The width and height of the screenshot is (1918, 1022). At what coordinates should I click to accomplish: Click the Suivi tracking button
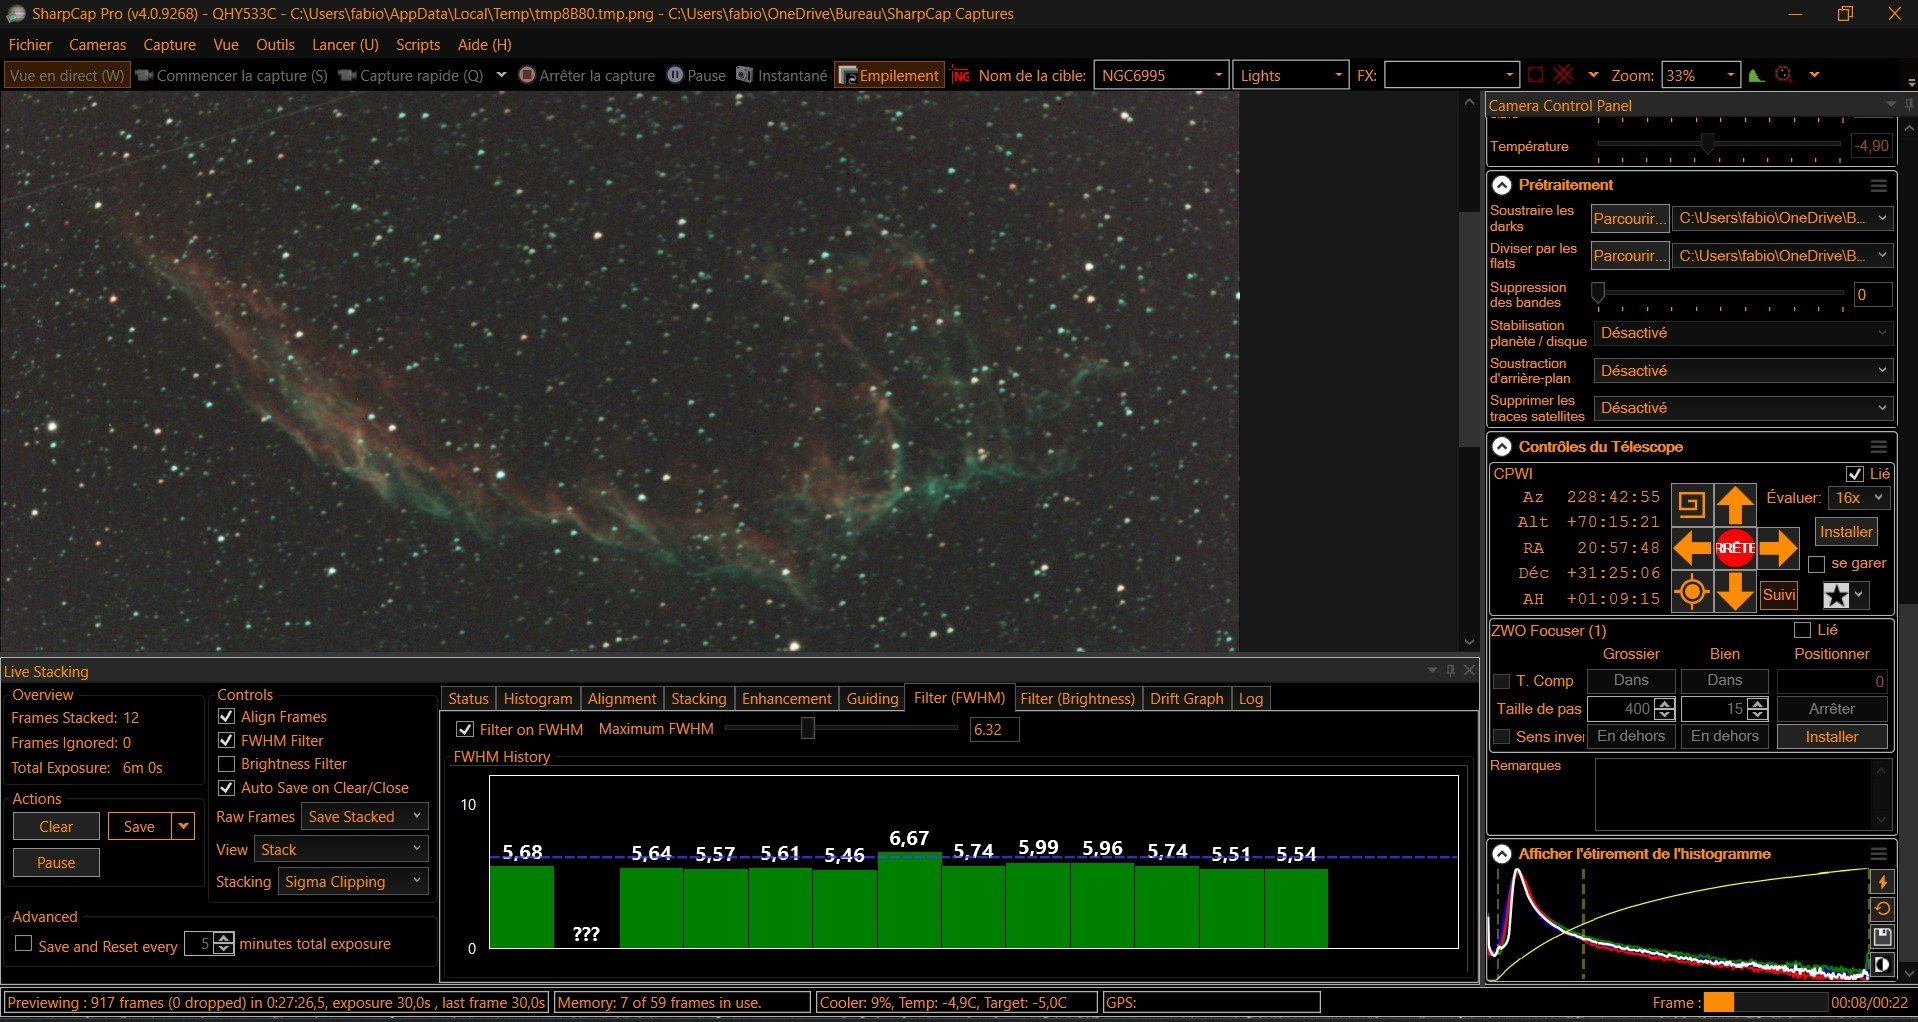pos(1779,595)
